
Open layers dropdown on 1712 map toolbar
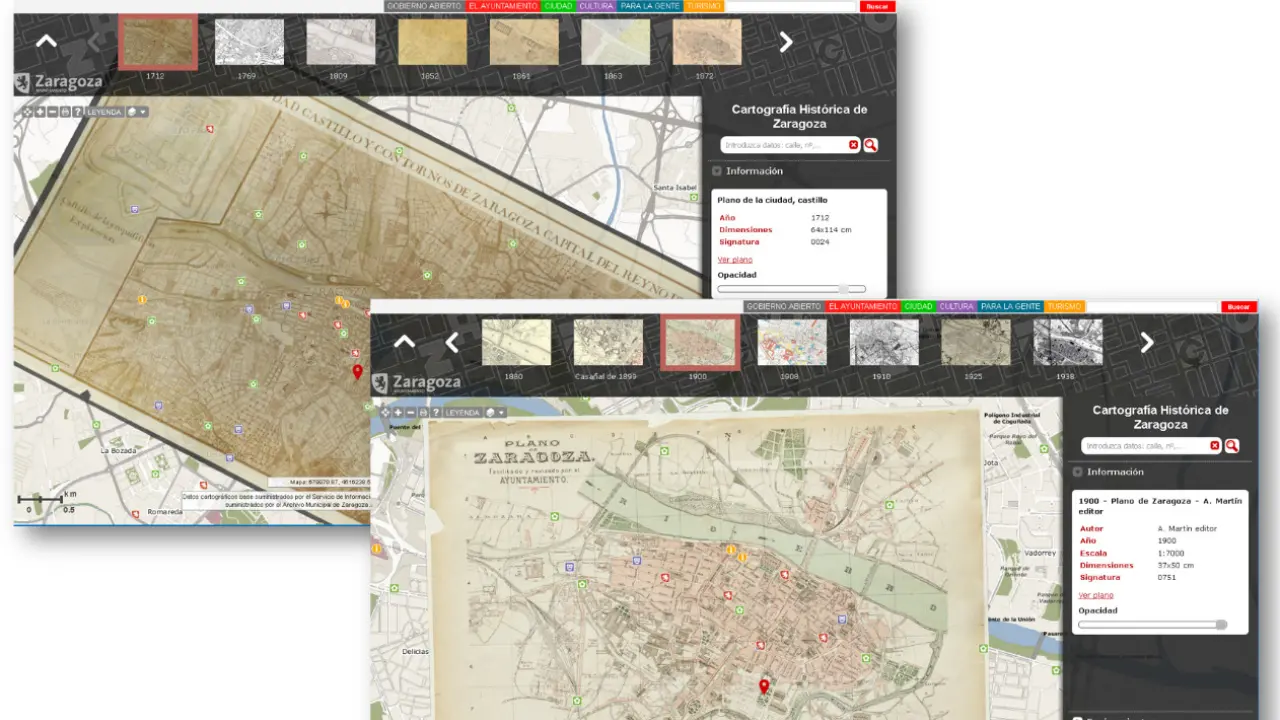pos(137,112)
